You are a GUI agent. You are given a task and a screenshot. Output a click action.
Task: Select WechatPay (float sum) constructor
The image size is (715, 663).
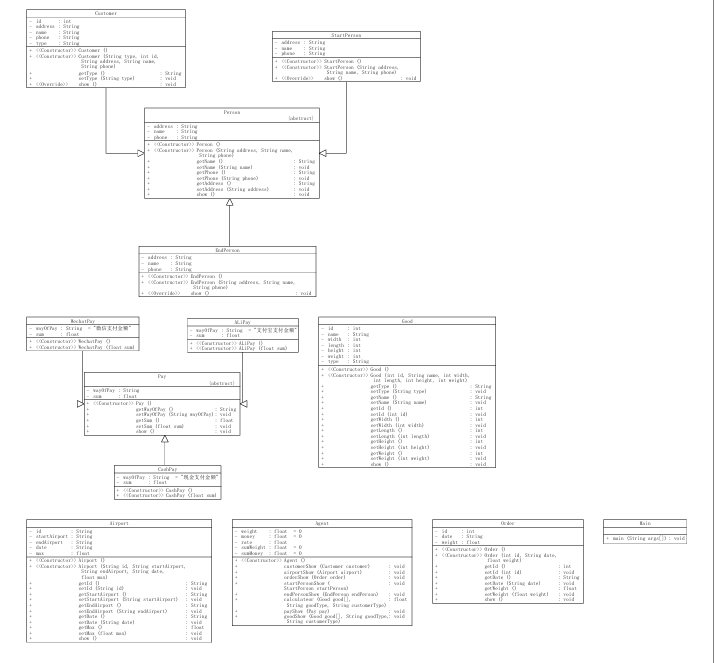[82, 347]
